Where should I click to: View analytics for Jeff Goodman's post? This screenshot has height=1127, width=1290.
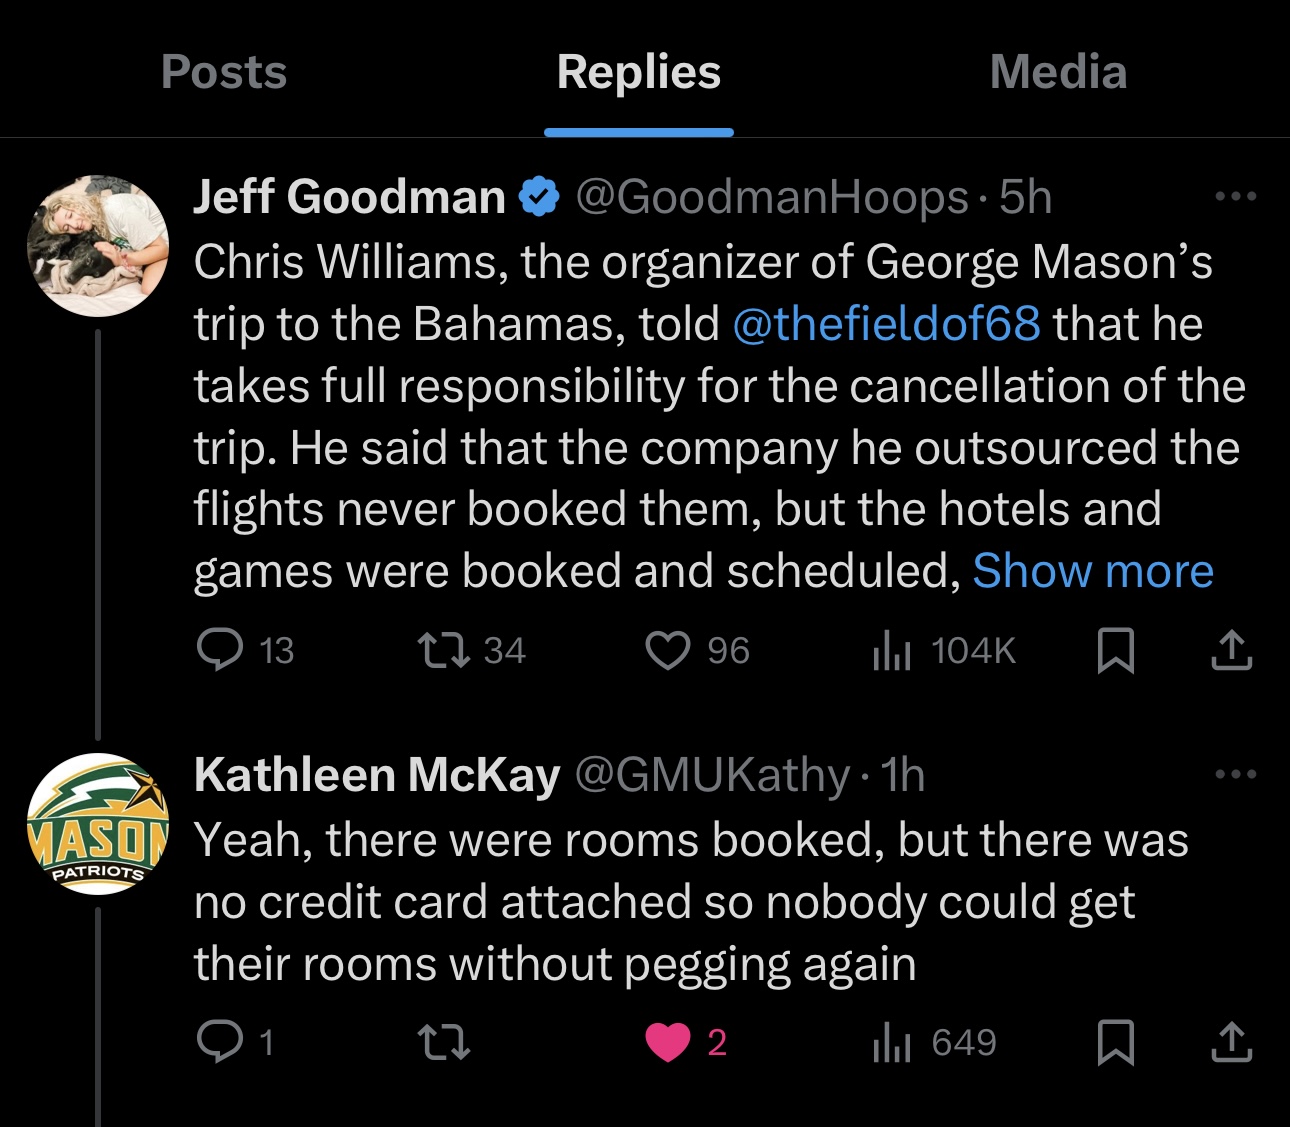tap(892, 650)
